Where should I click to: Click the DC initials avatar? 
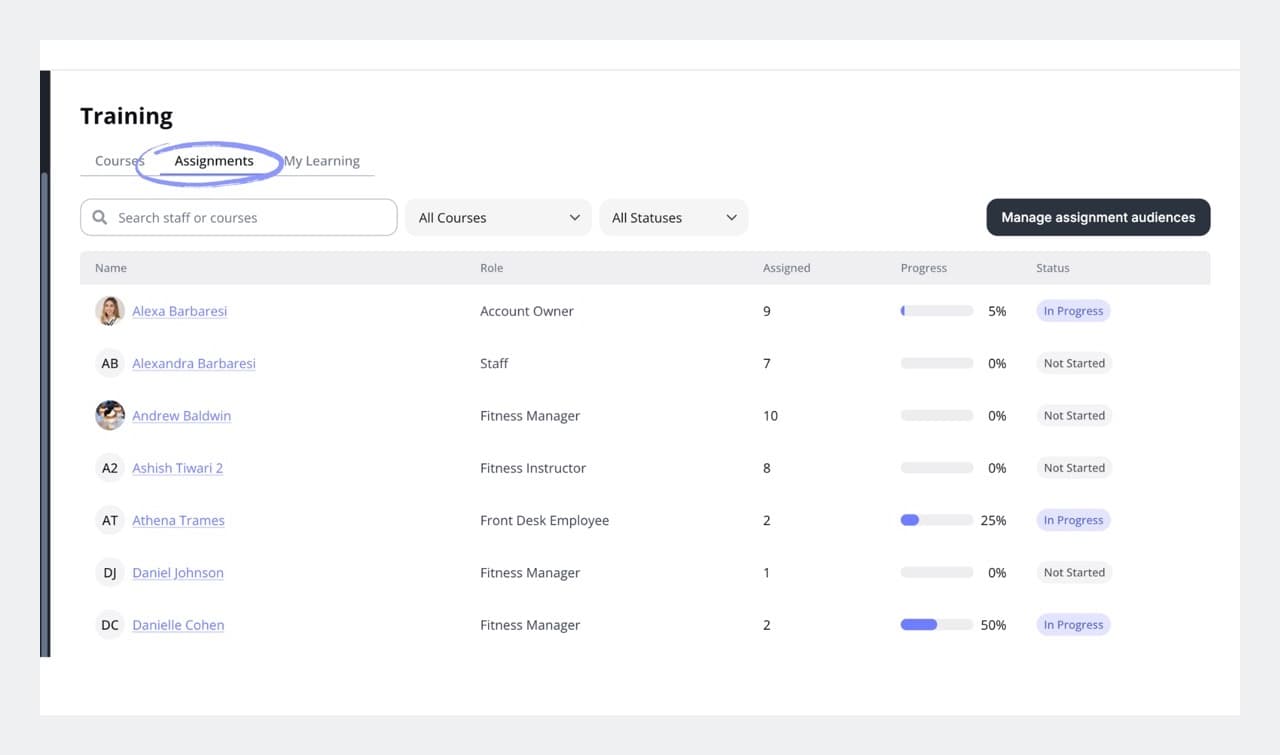[110, 625]
